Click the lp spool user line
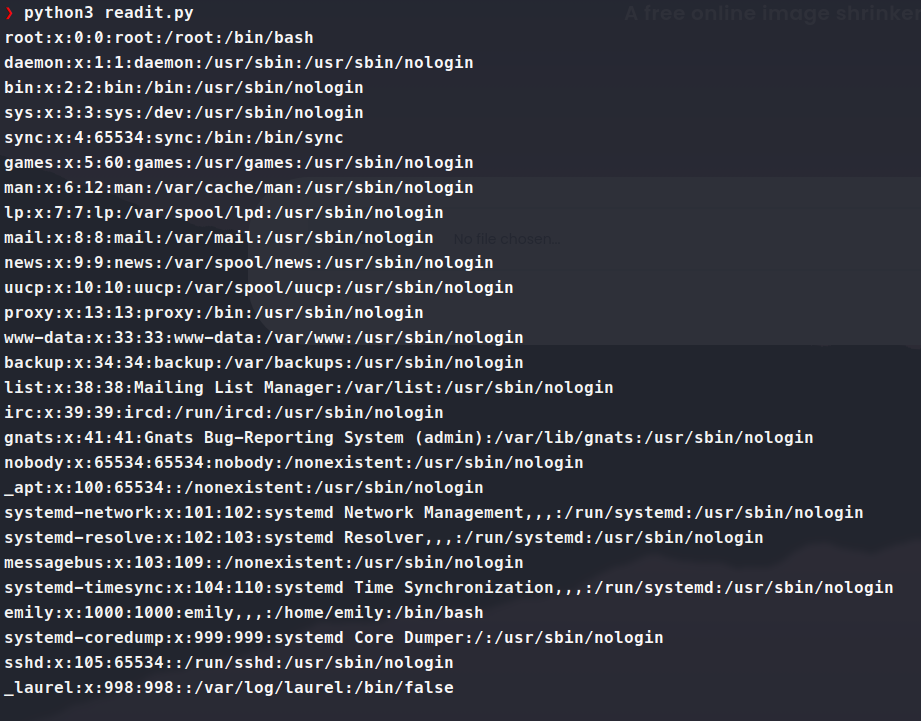921x721 pixels. pyautogui.click(x=223, y=213)
